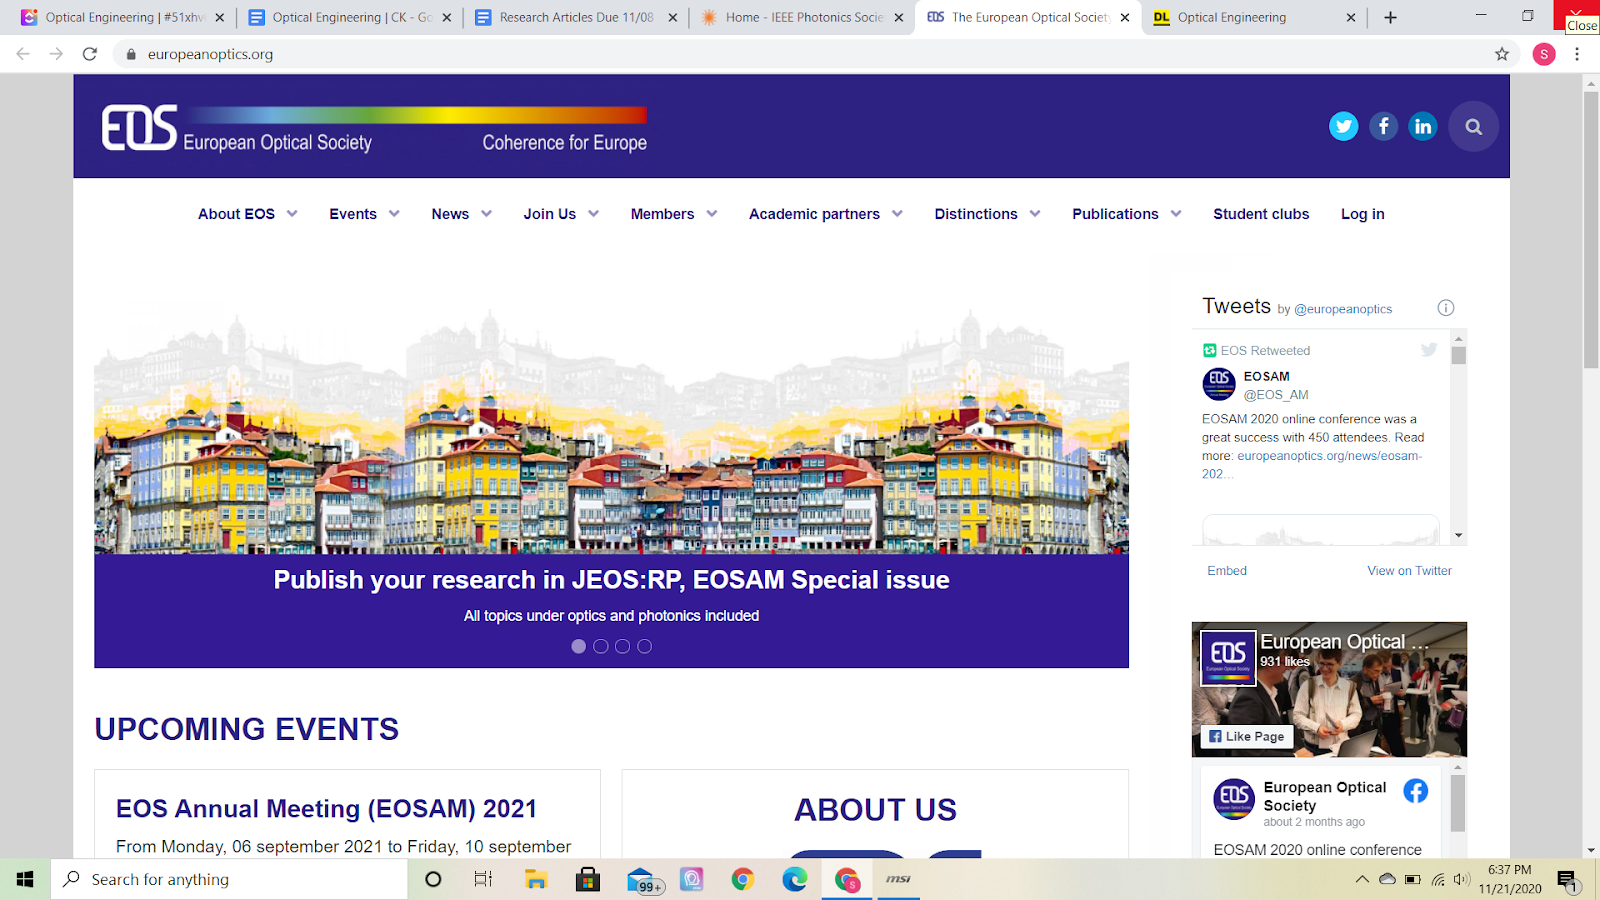
Task: Click the Twitter bird icon in the tweet card
Action: pos(1429,349)
